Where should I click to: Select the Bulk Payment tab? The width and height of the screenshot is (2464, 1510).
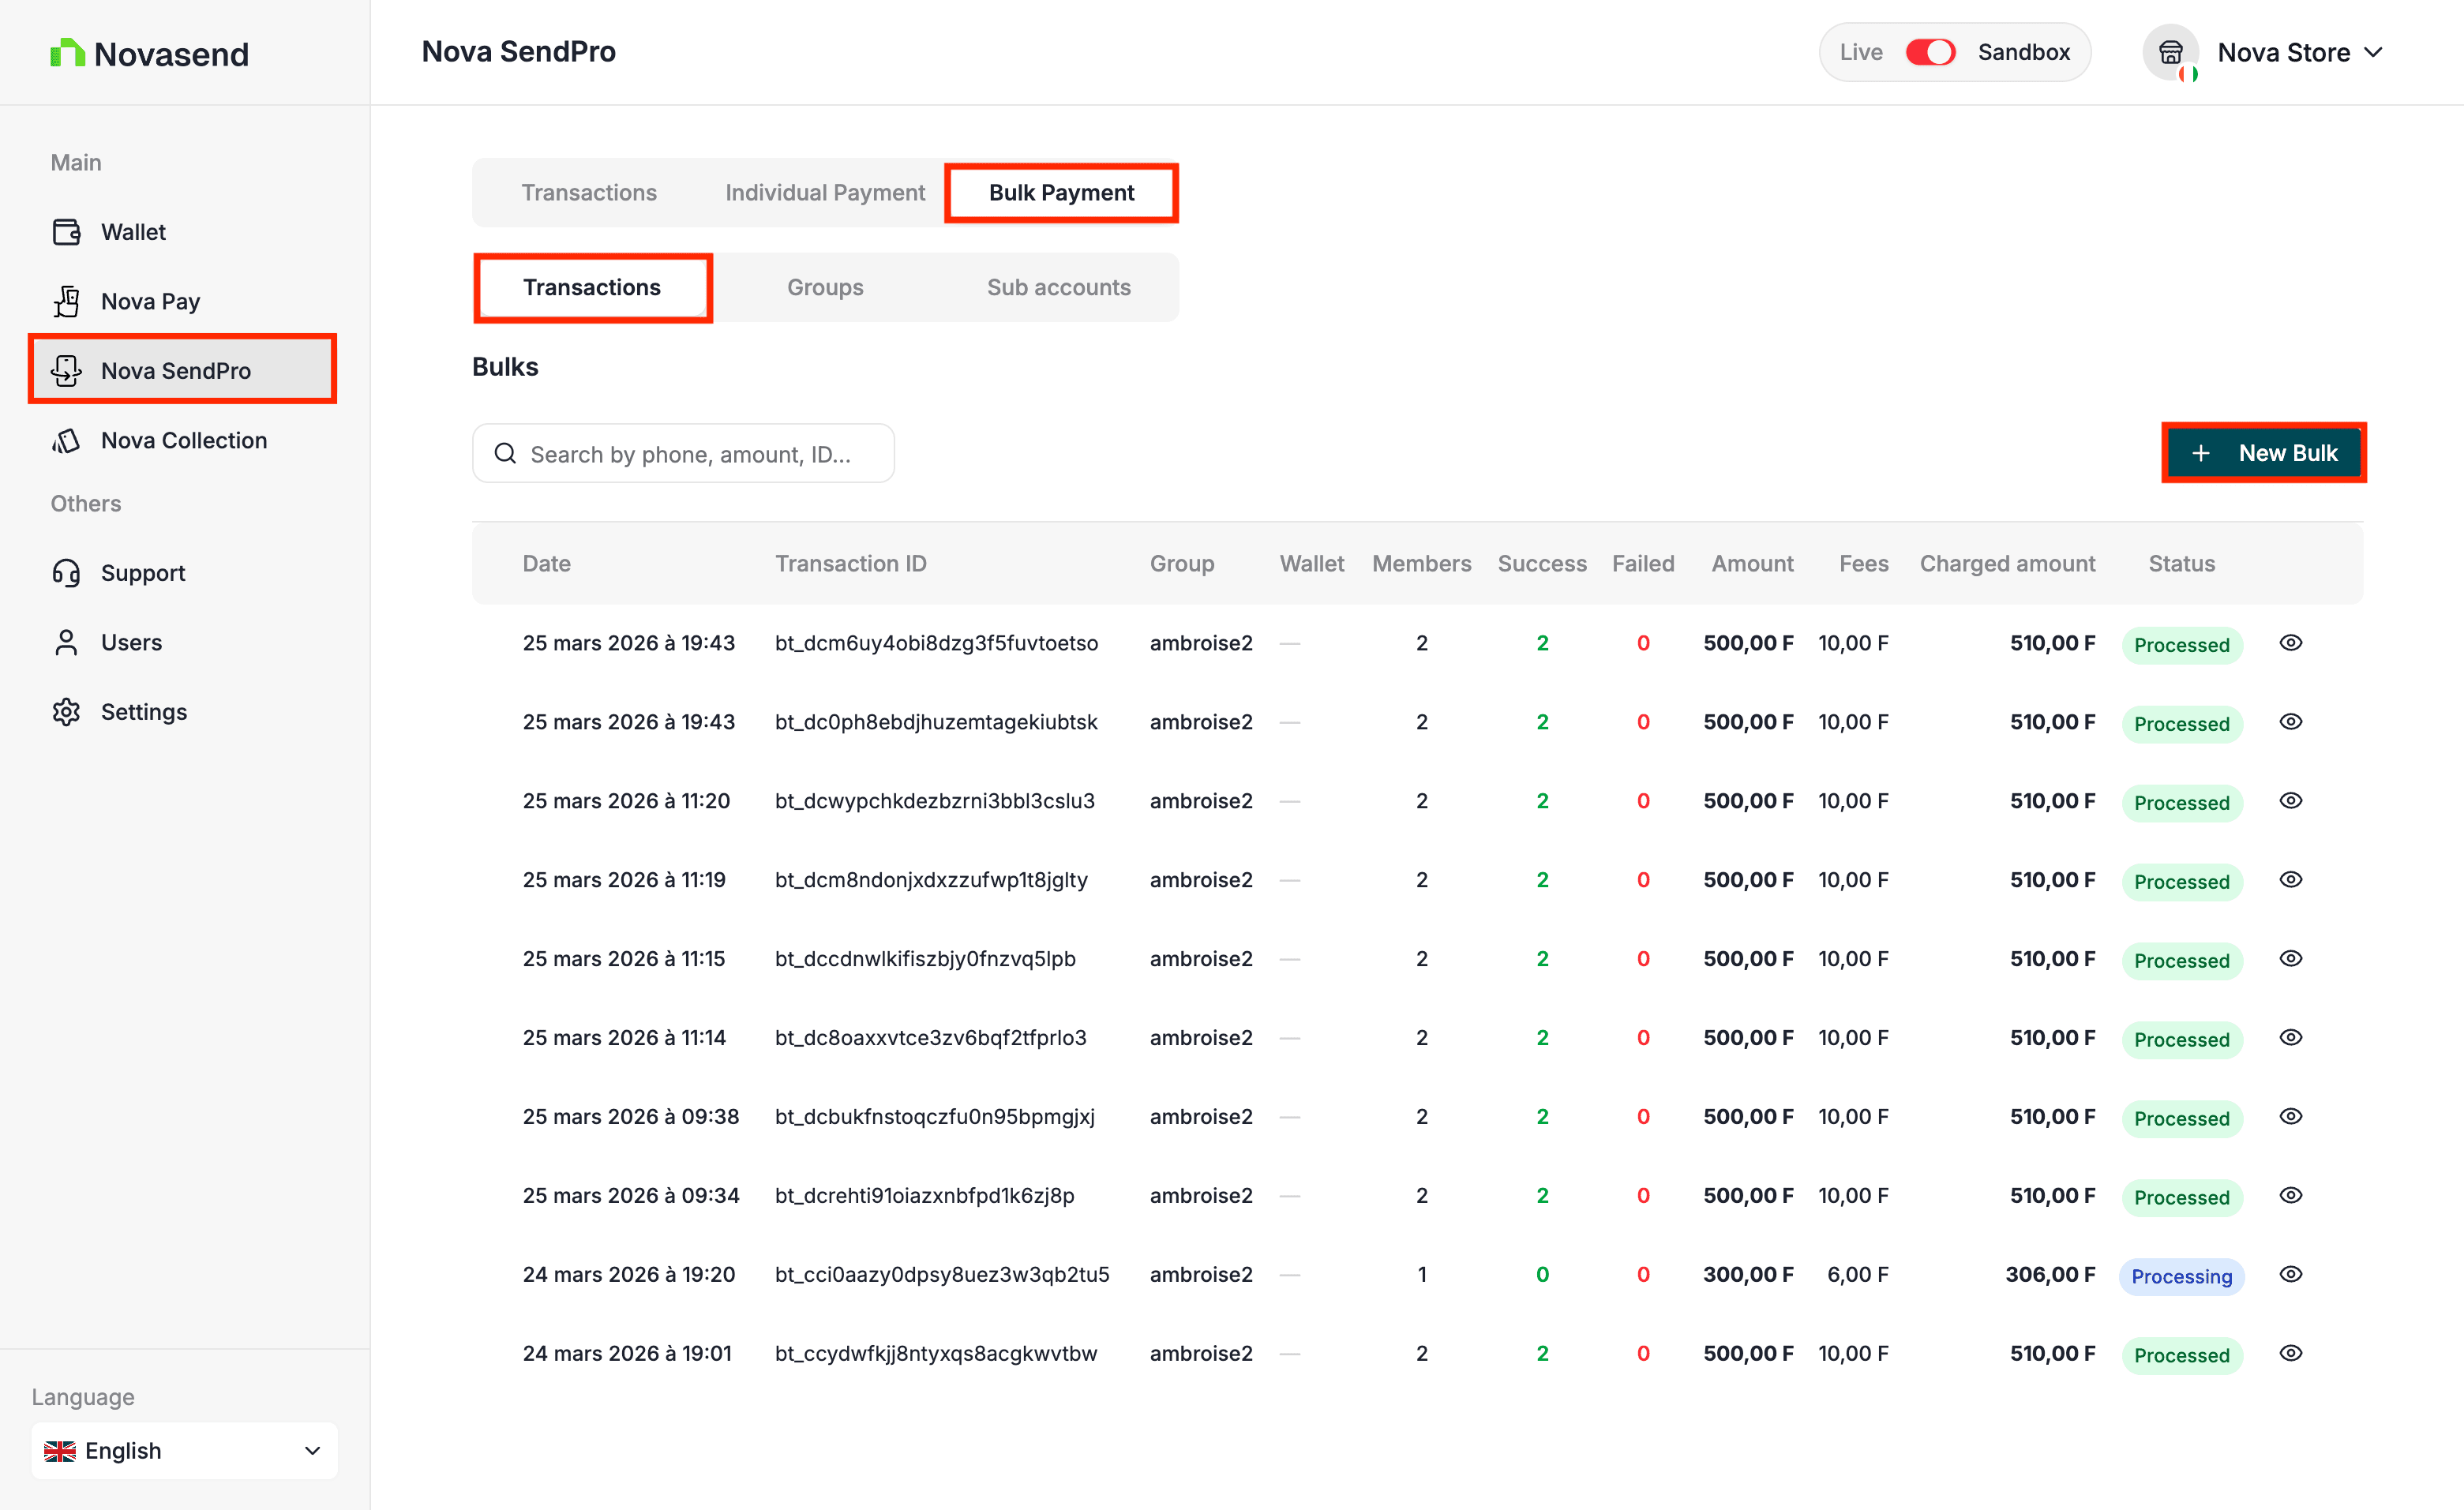click(1061, 192)
